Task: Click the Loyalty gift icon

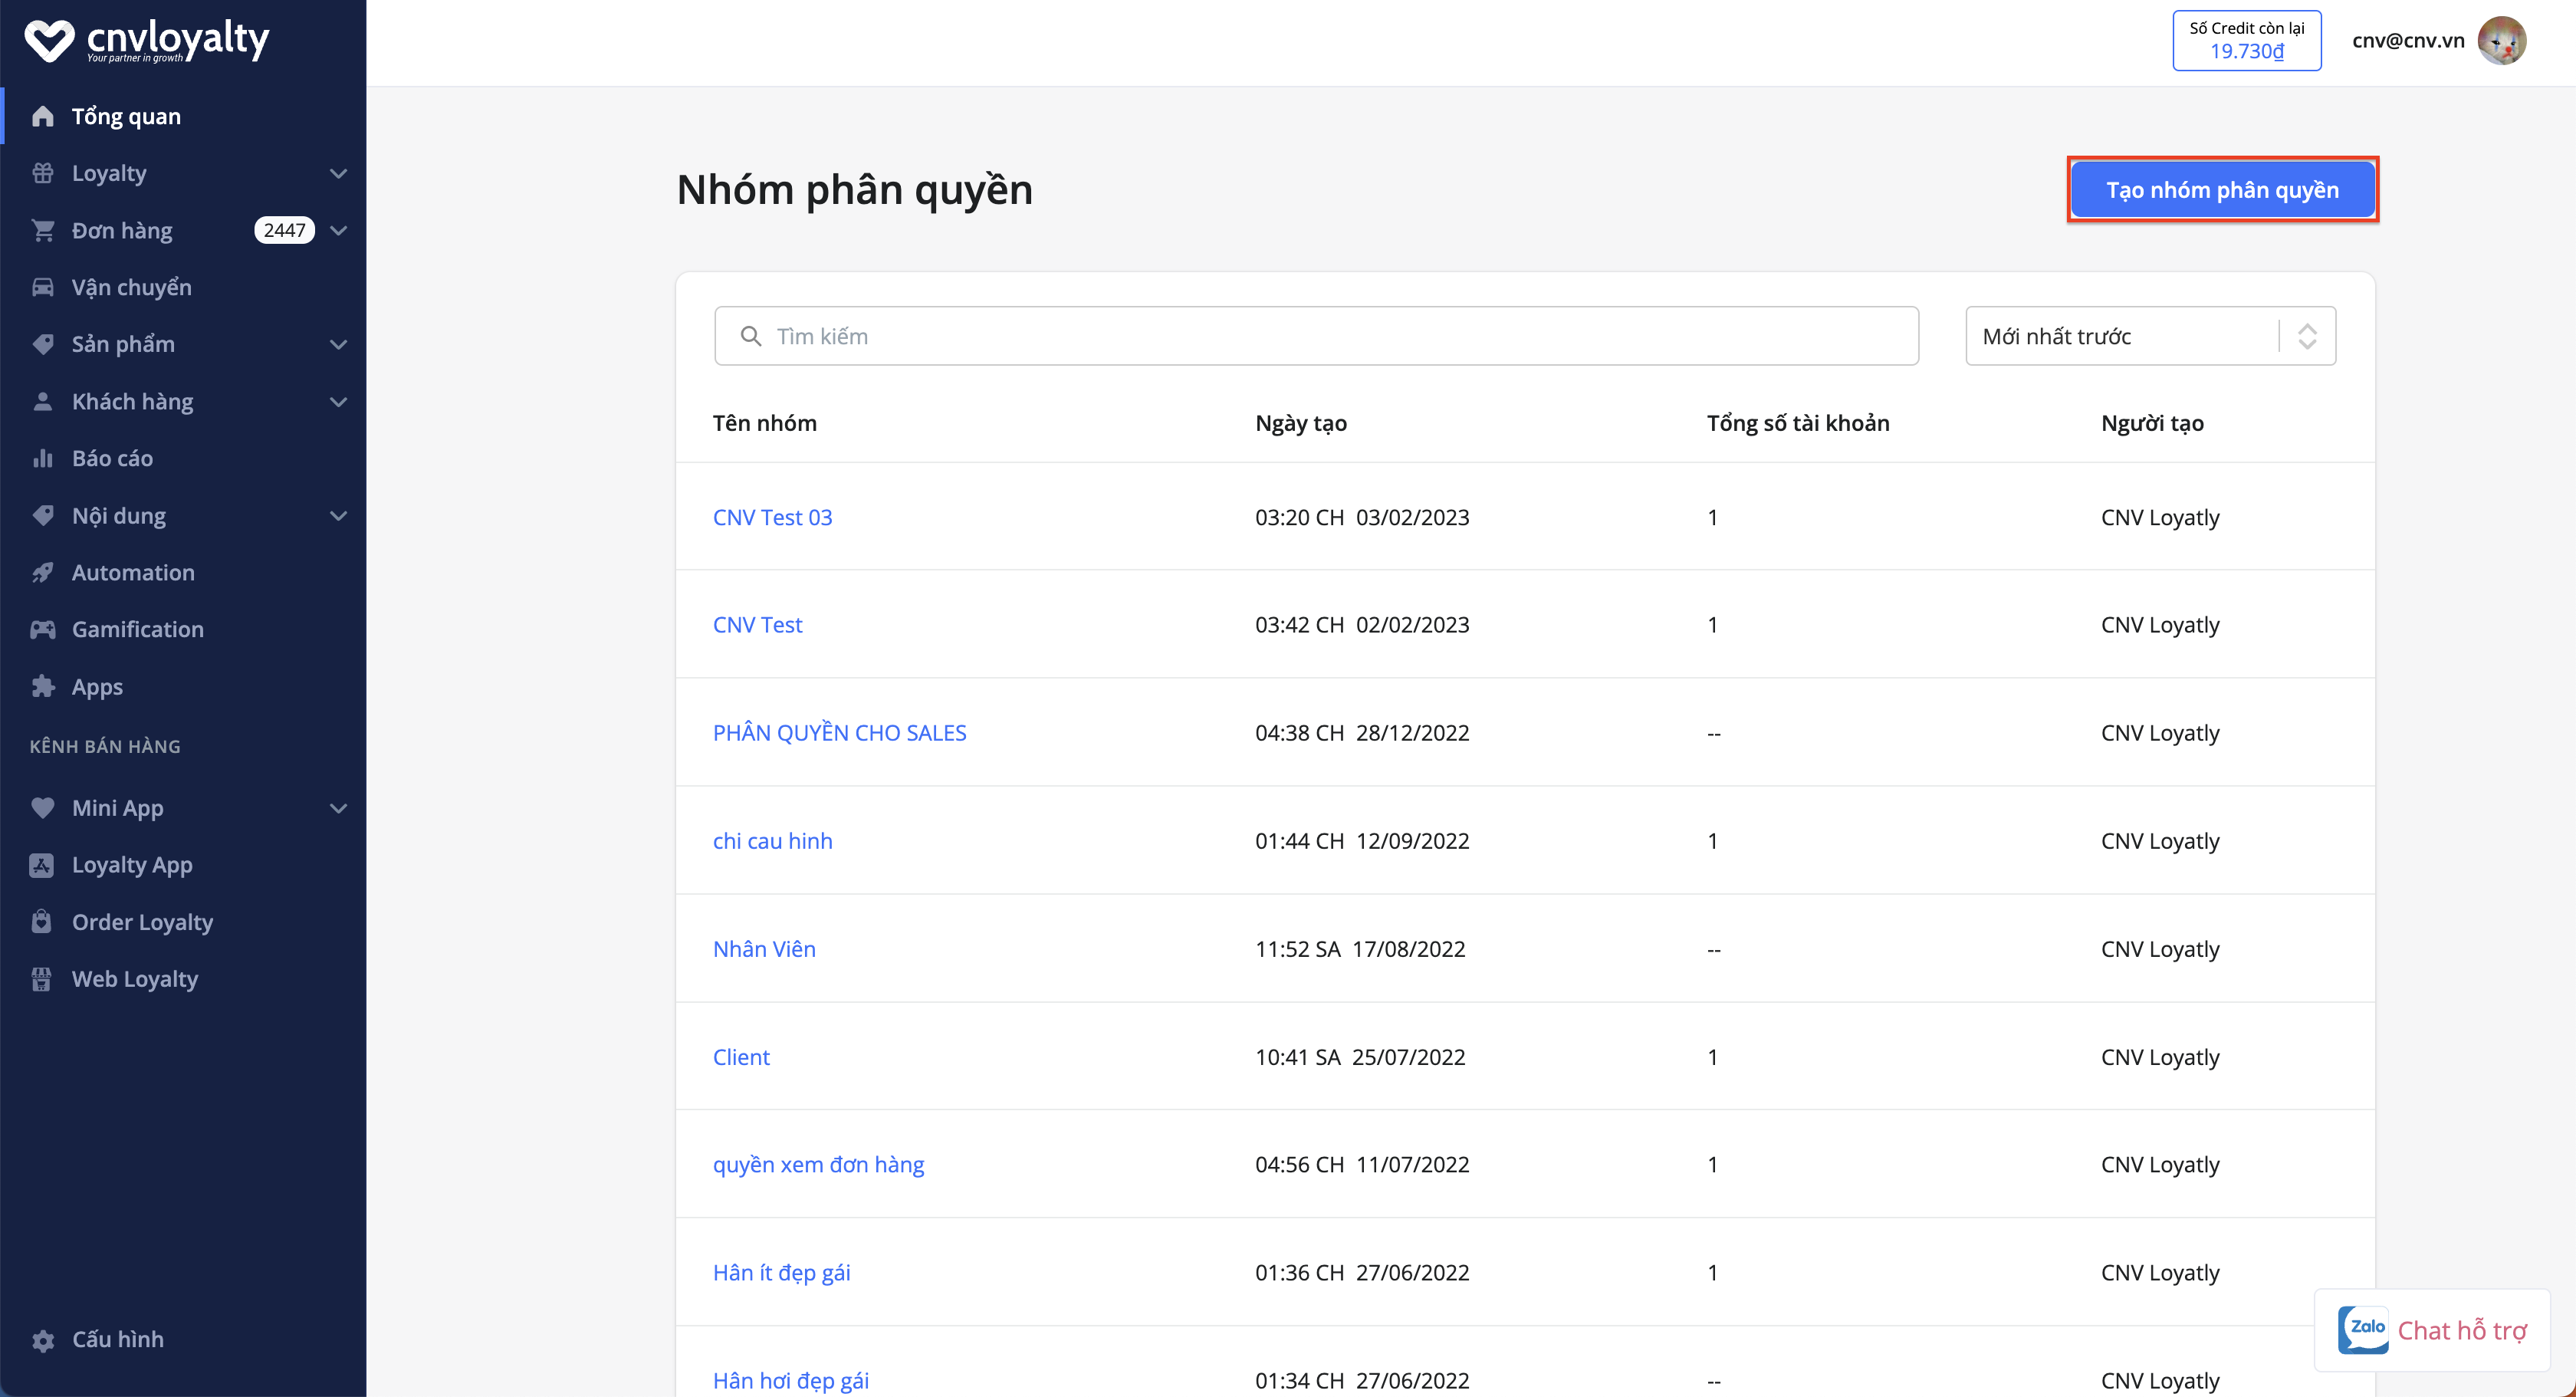Action: (42, 173)
